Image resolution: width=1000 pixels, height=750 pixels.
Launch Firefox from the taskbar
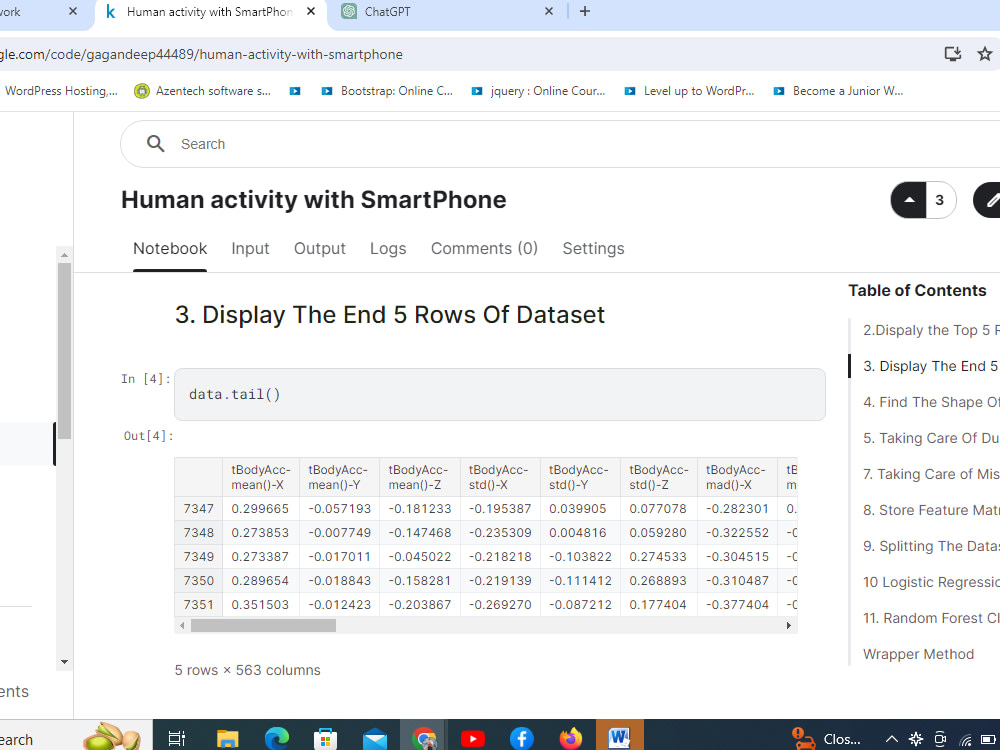pyautogui.click(x=571, y=739)
